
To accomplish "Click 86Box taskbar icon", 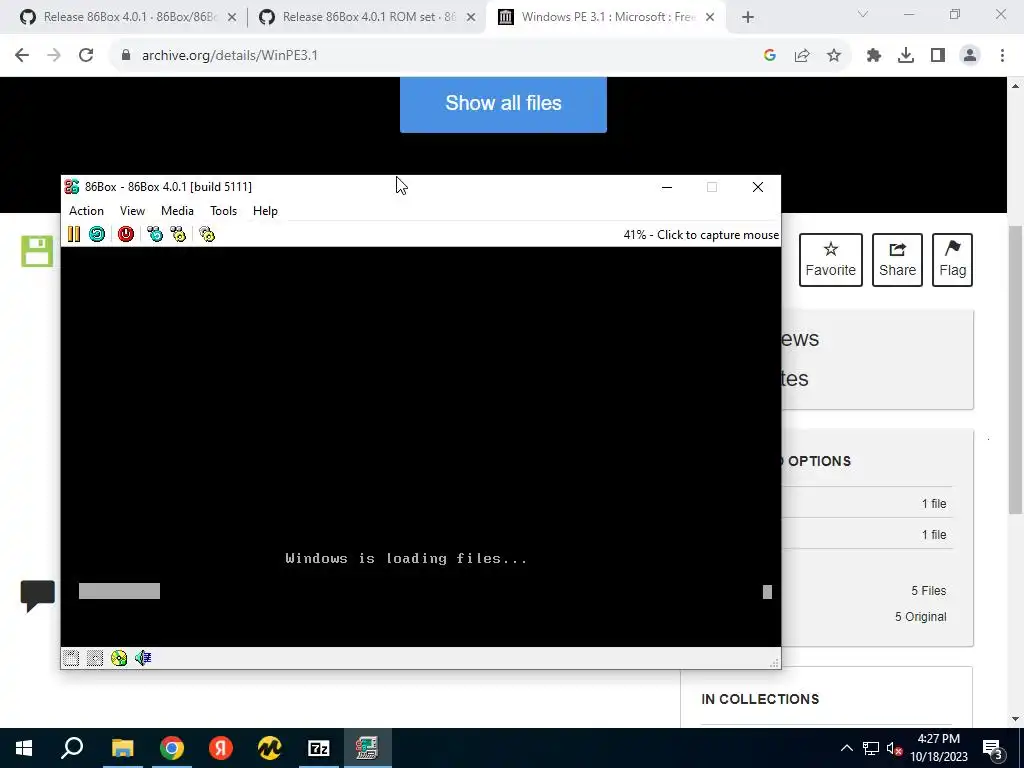I will pos(367,748).
